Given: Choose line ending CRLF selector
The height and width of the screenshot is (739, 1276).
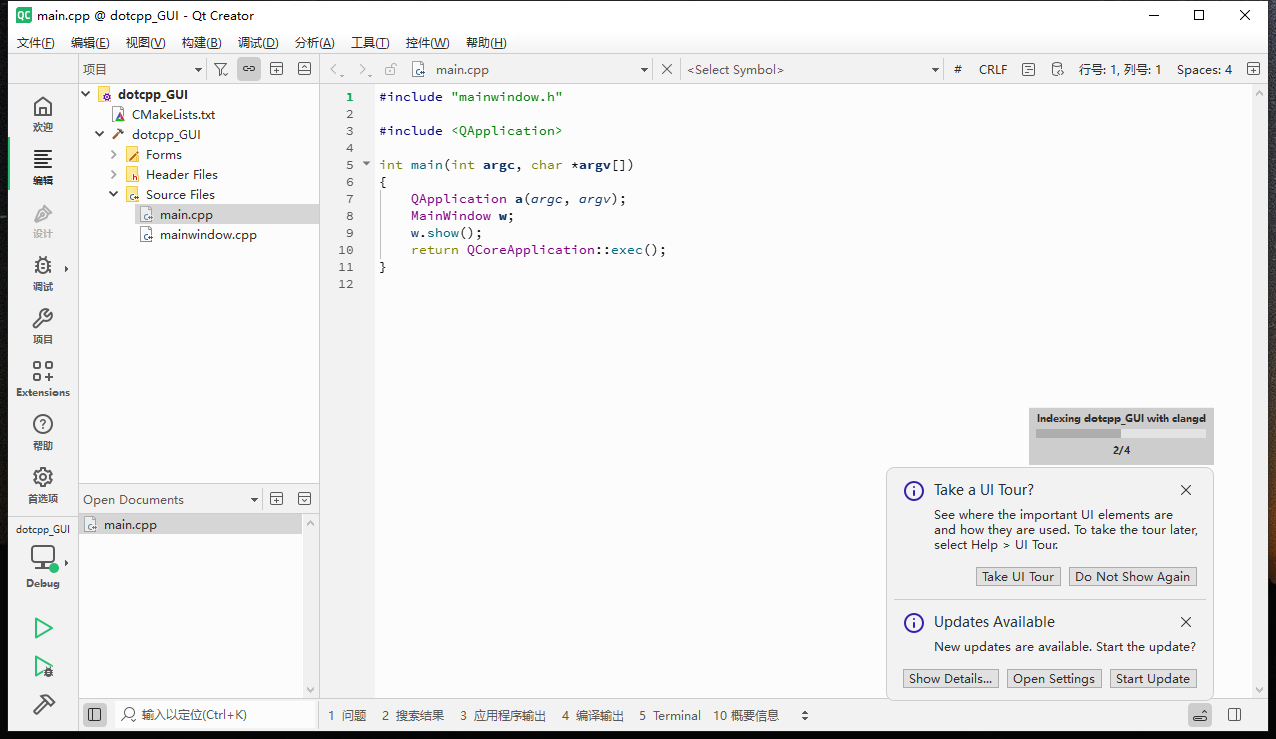Looking at the screenshot, I should (x=993, y=70).
